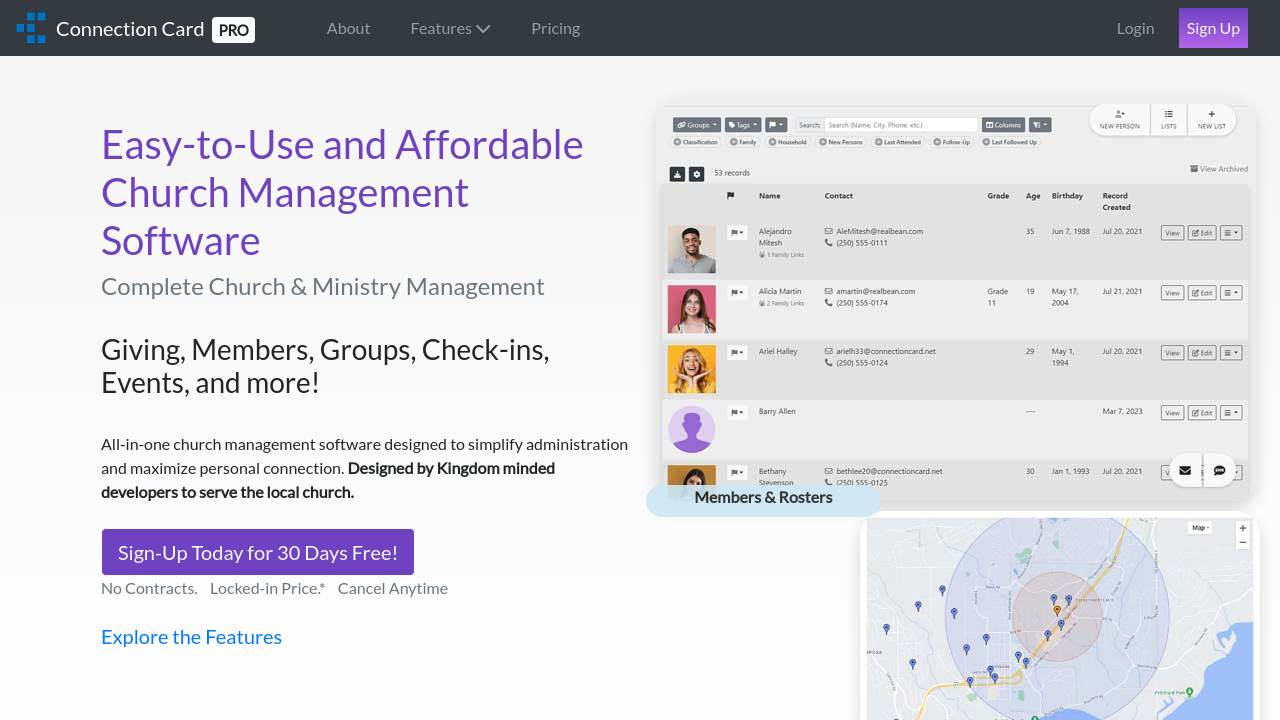Click email amartin@realbean.com

click(876, 291)
